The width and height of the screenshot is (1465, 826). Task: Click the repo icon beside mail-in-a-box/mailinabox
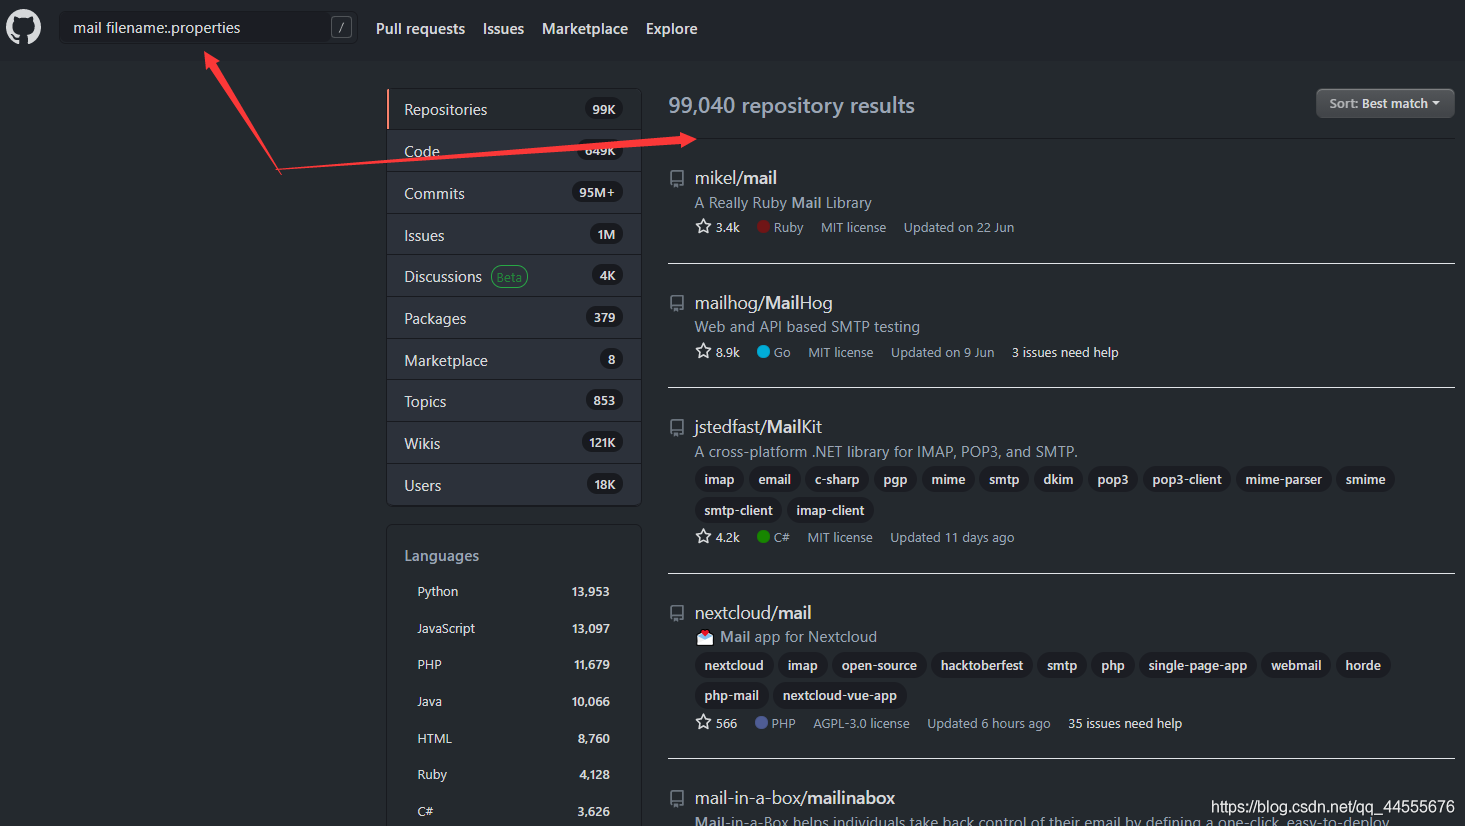point(677,799)
